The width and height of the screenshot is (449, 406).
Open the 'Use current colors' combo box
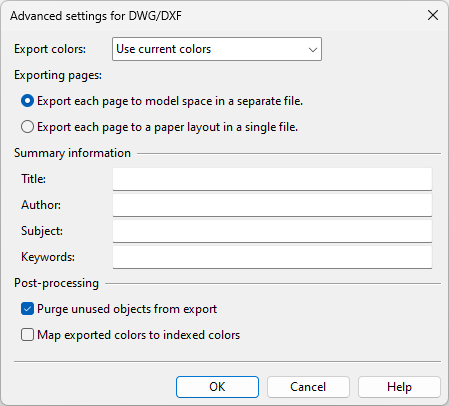point(217,49)
